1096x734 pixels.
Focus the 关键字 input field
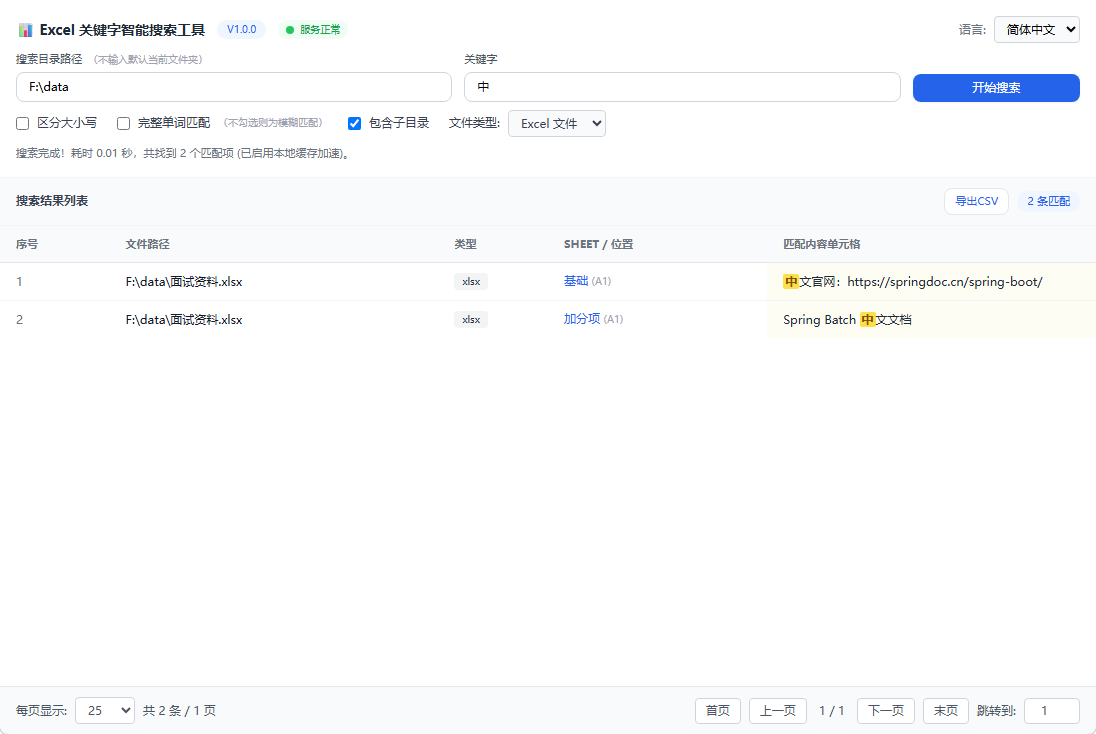click(x=682, y=87)
